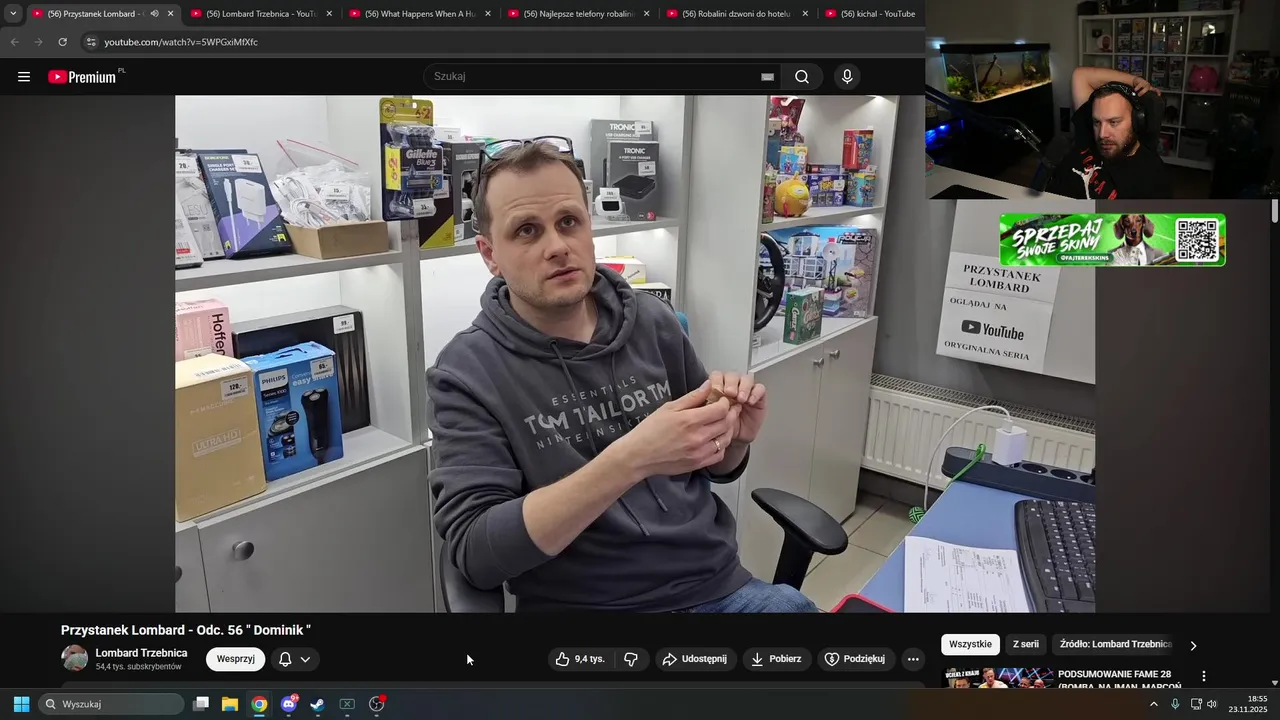Image resolution: width=1280 pixels, height=720 pixels.
Task: Open more actions three-dot menu under the video
Action: click(x=912, y=659)
